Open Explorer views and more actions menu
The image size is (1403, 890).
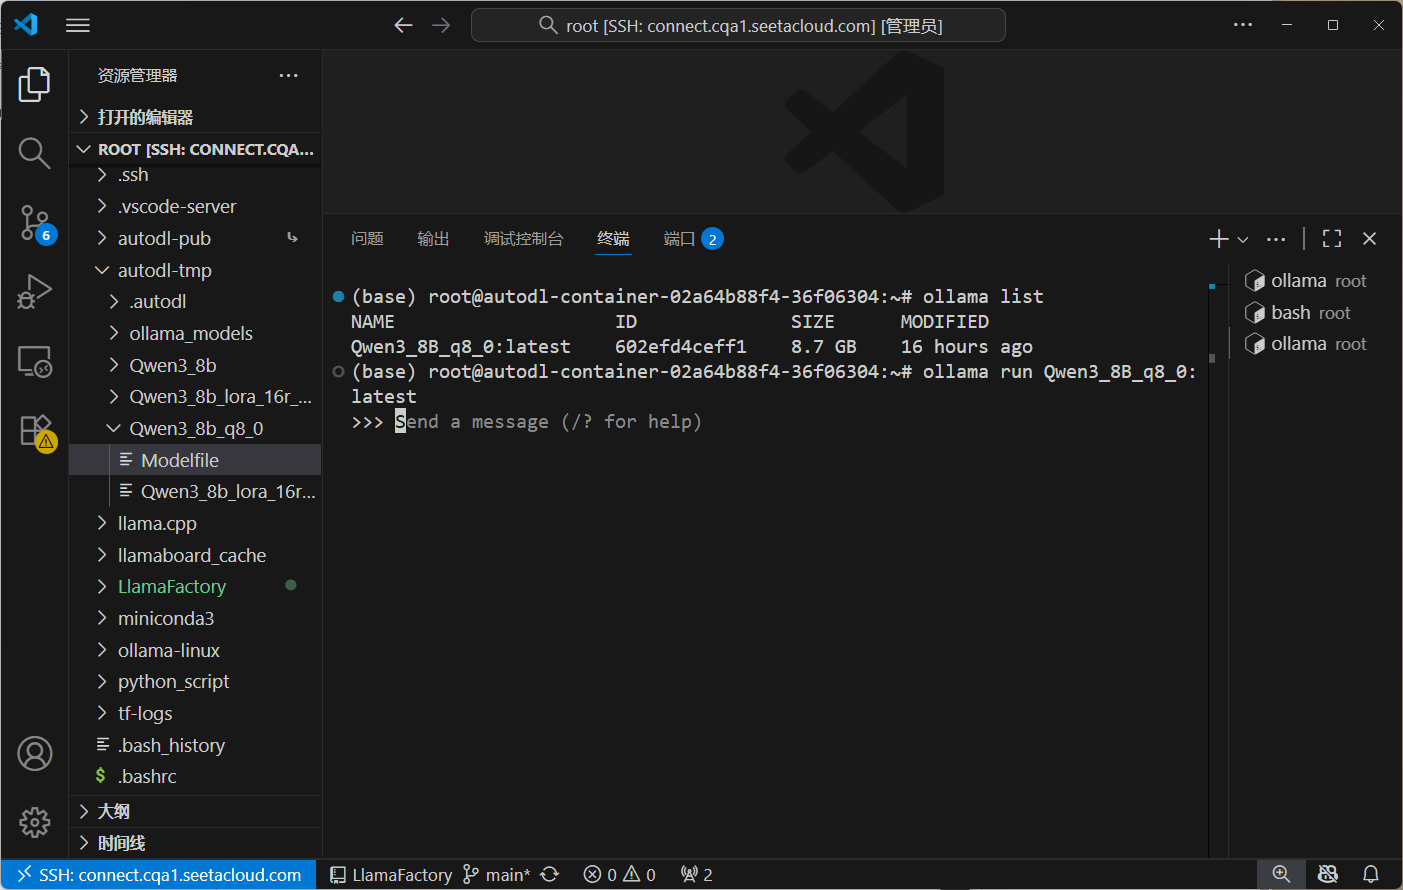[289, 76]
